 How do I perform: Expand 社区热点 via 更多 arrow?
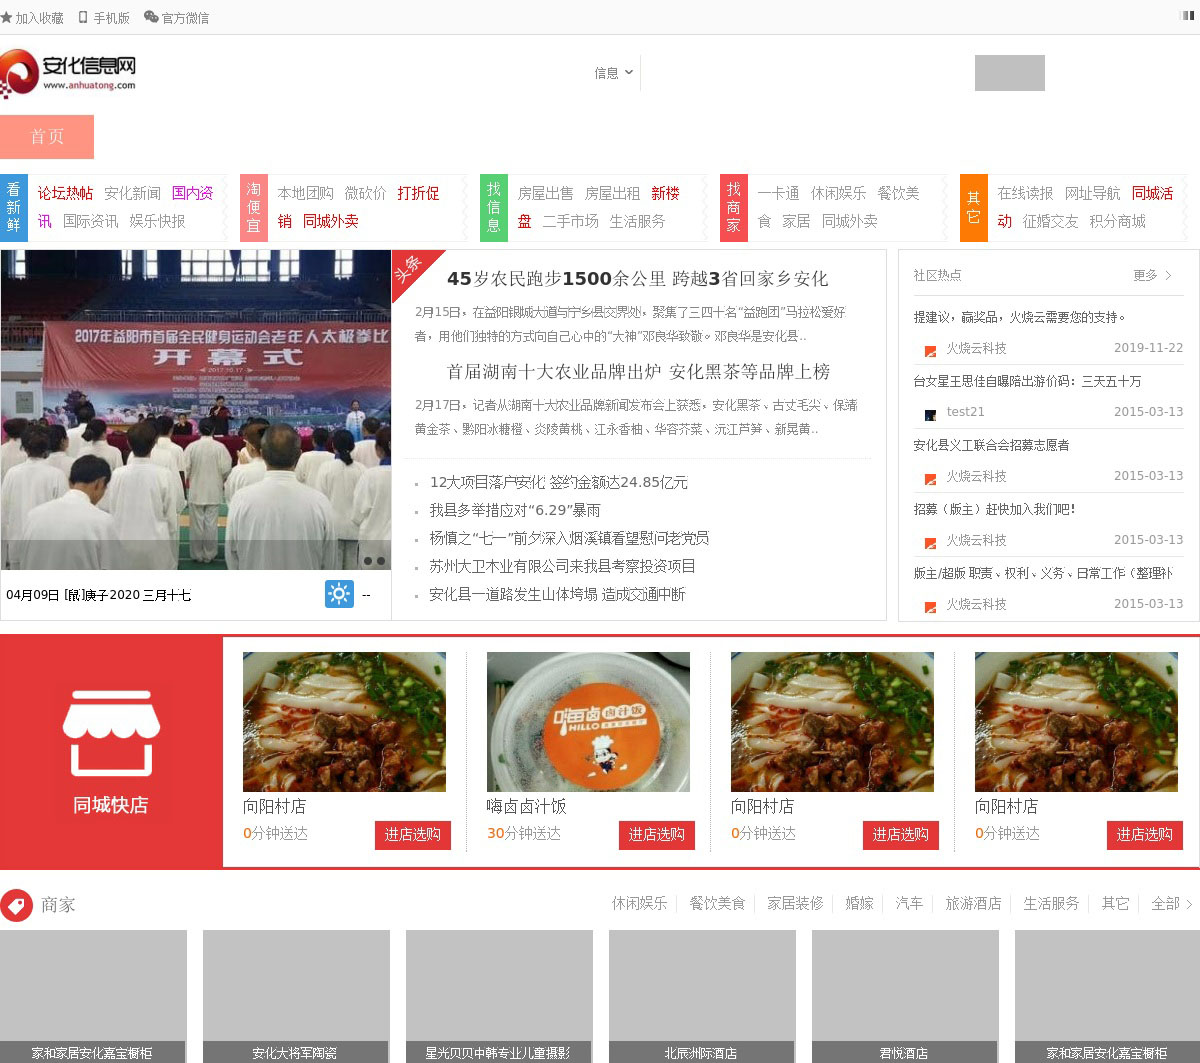coord(1153,275)
